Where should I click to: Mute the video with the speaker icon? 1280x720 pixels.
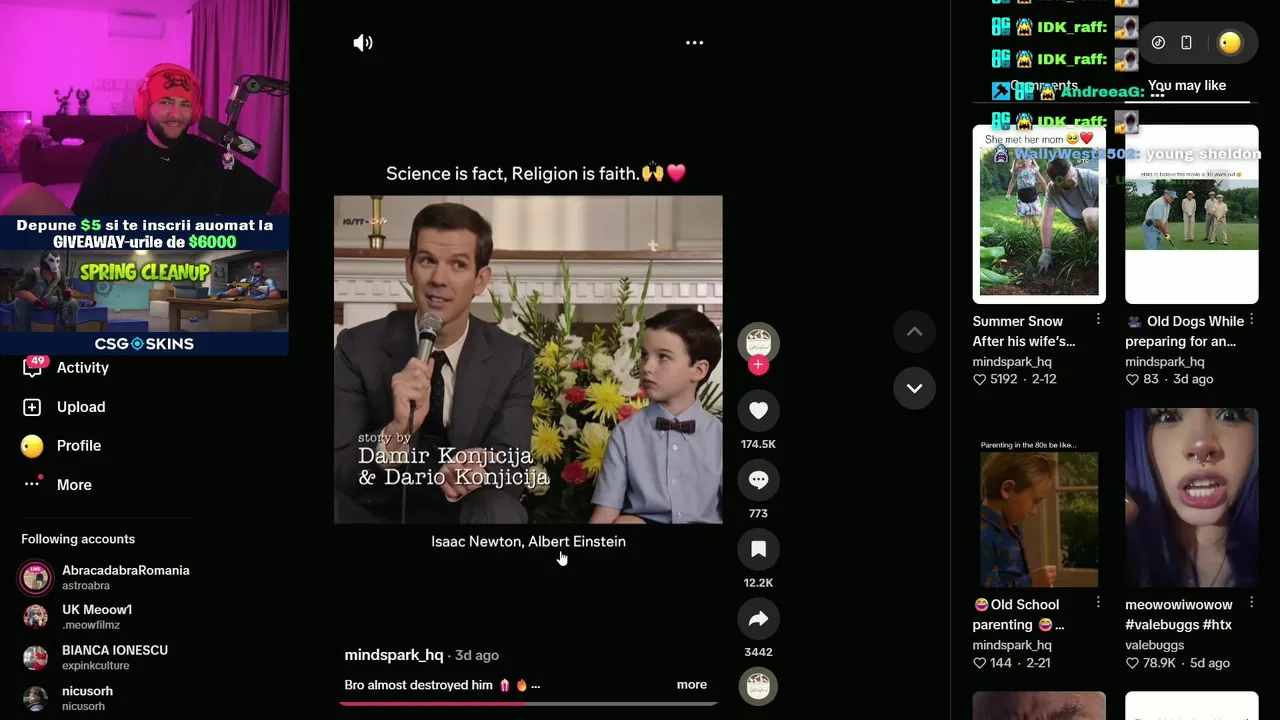(x=363, y=43)
